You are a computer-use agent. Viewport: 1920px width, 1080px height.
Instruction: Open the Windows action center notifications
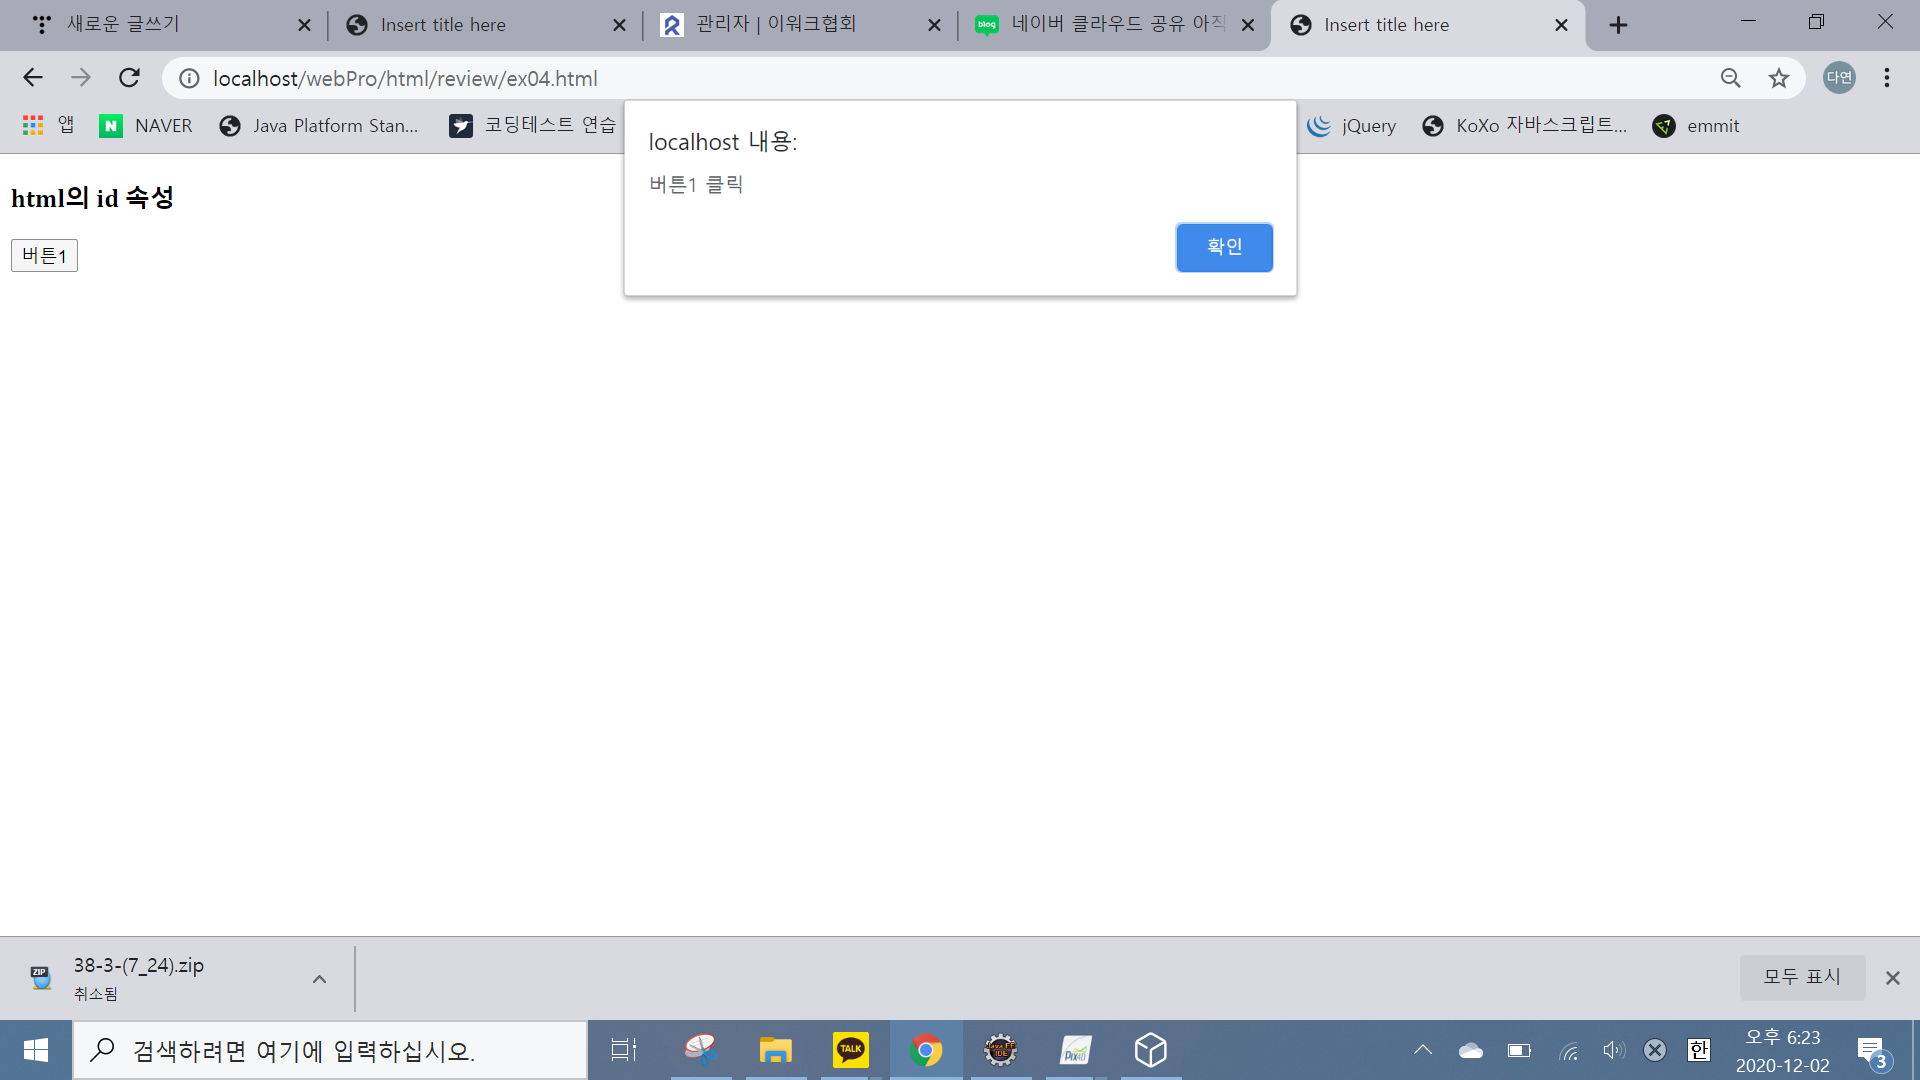coord(1872,1050)
